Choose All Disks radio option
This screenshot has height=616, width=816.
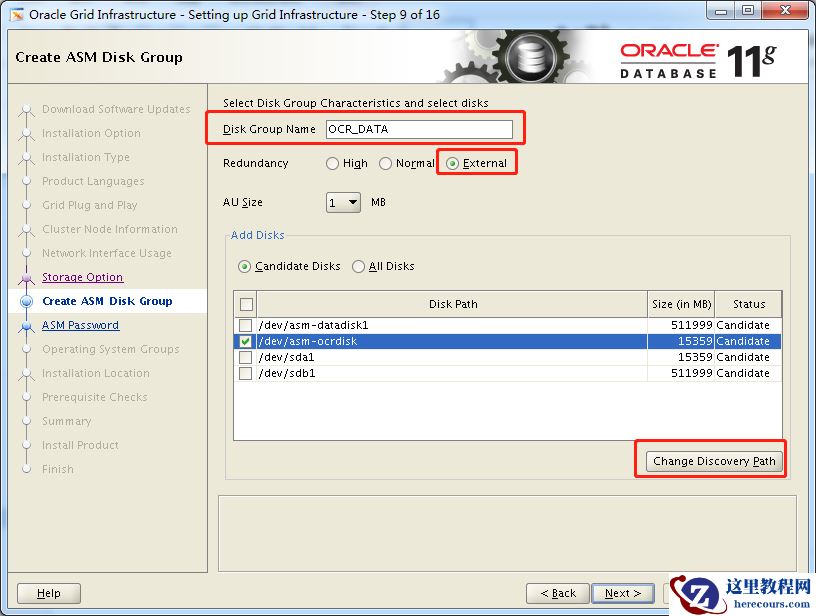[x=358, y=266]
